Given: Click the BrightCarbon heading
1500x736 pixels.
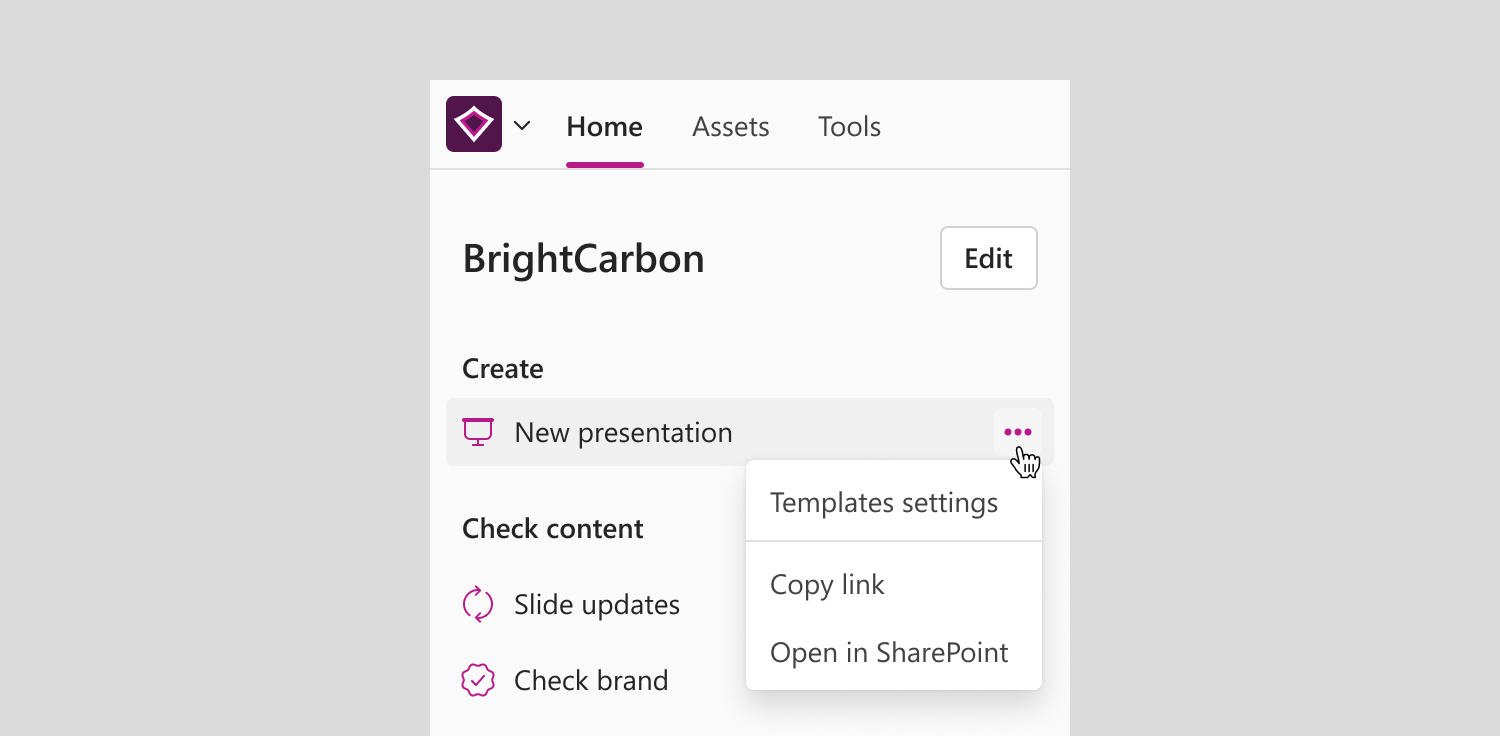Looking at the screenshot, I should pos(583,259).
